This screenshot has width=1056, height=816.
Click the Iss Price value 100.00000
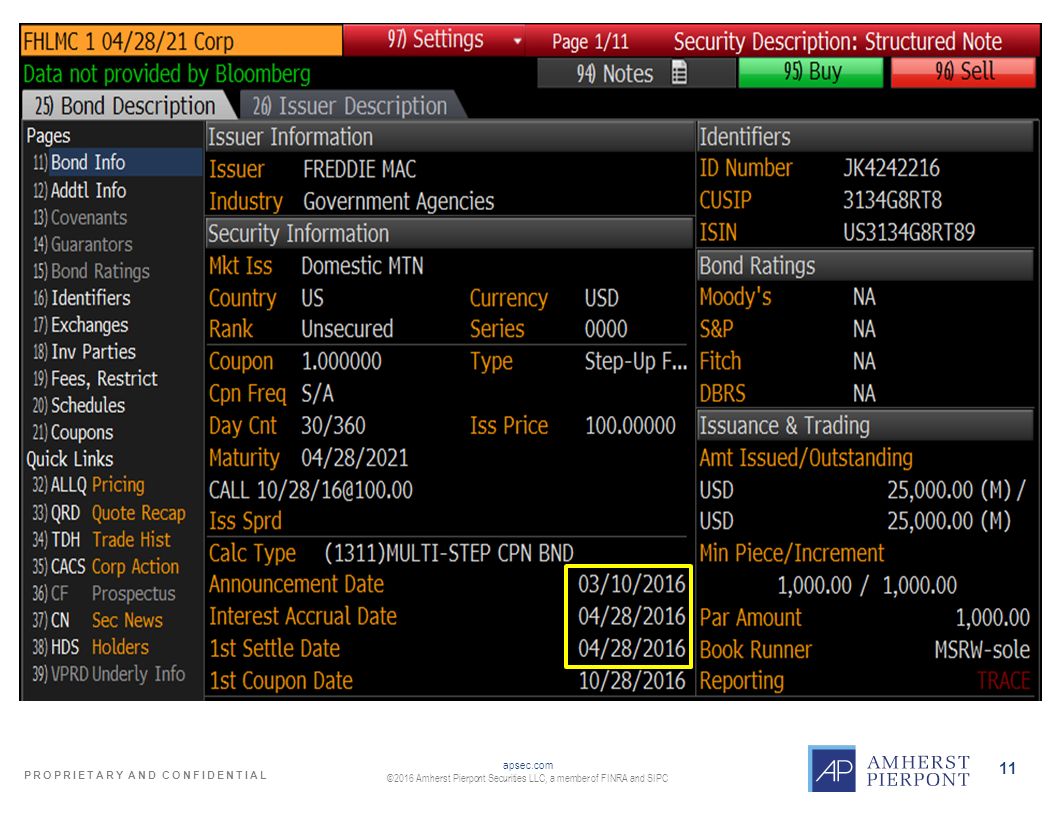(x=630, y=426)
